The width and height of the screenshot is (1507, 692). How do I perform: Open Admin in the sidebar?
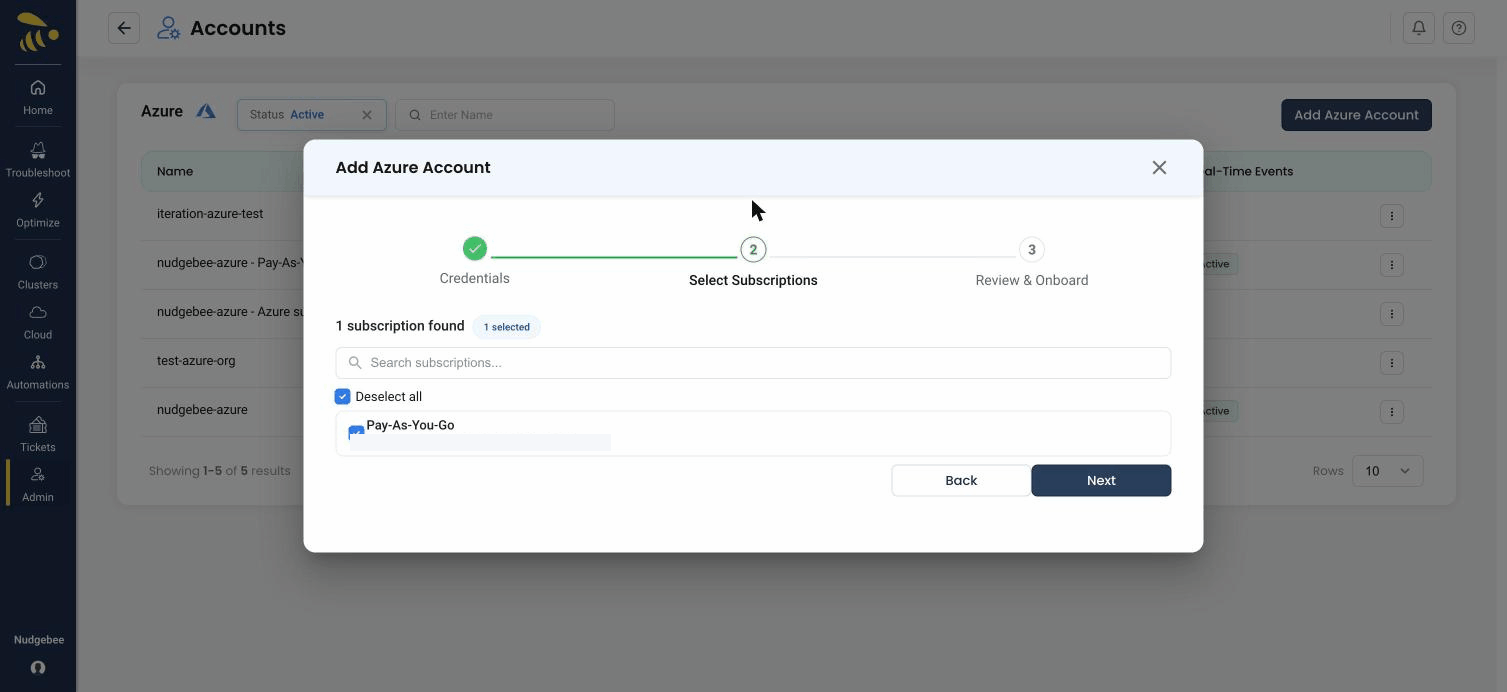38,484
